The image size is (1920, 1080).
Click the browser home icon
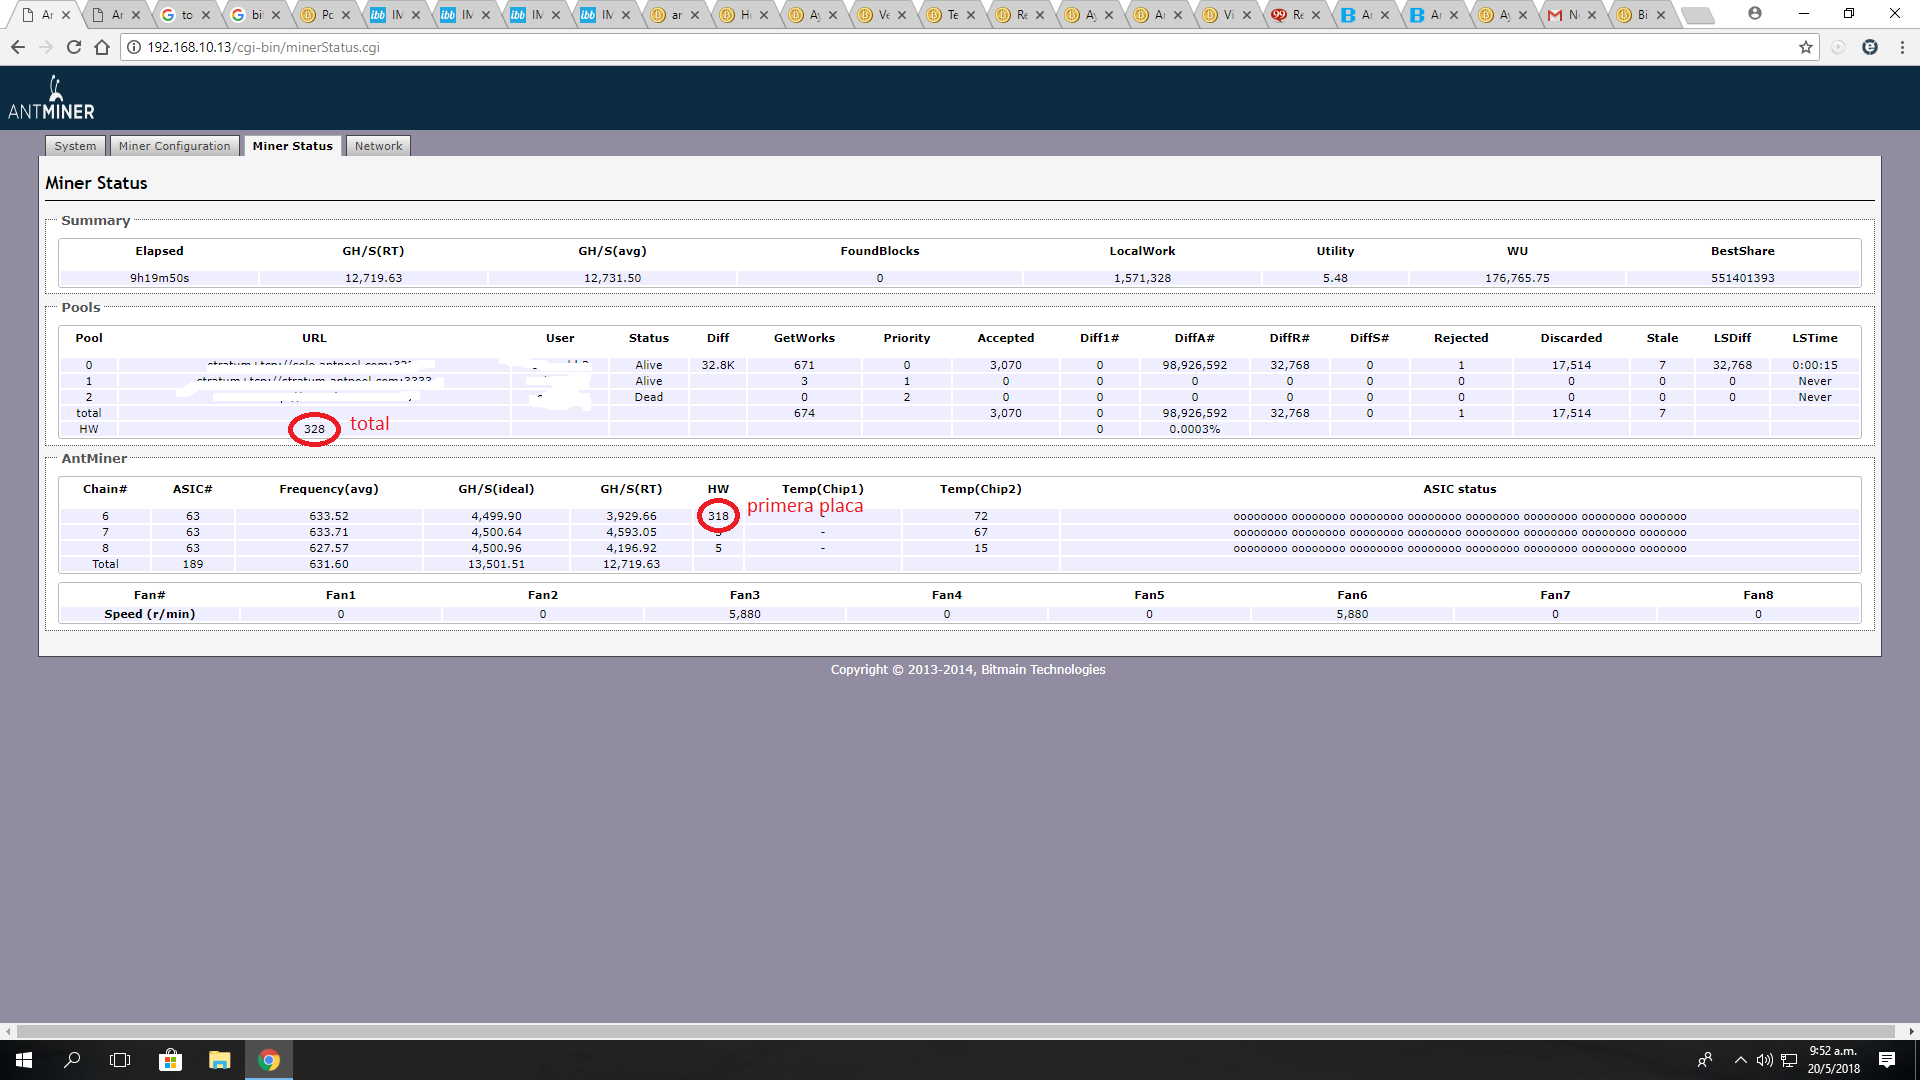click(102, 47)
